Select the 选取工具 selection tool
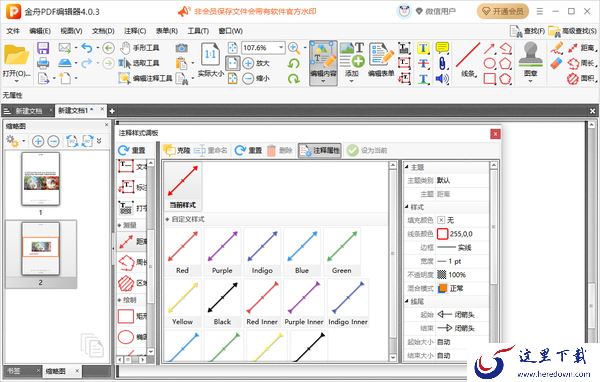 pos(139,63)
